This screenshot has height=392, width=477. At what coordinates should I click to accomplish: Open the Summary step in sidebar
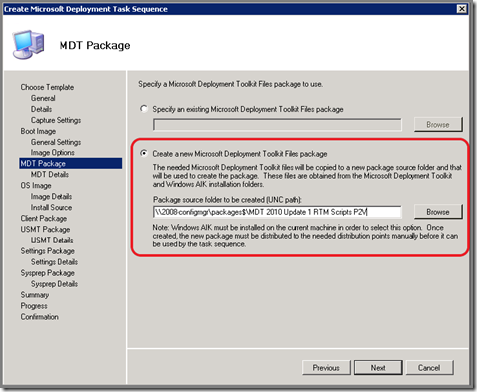(x=35, y=295)
